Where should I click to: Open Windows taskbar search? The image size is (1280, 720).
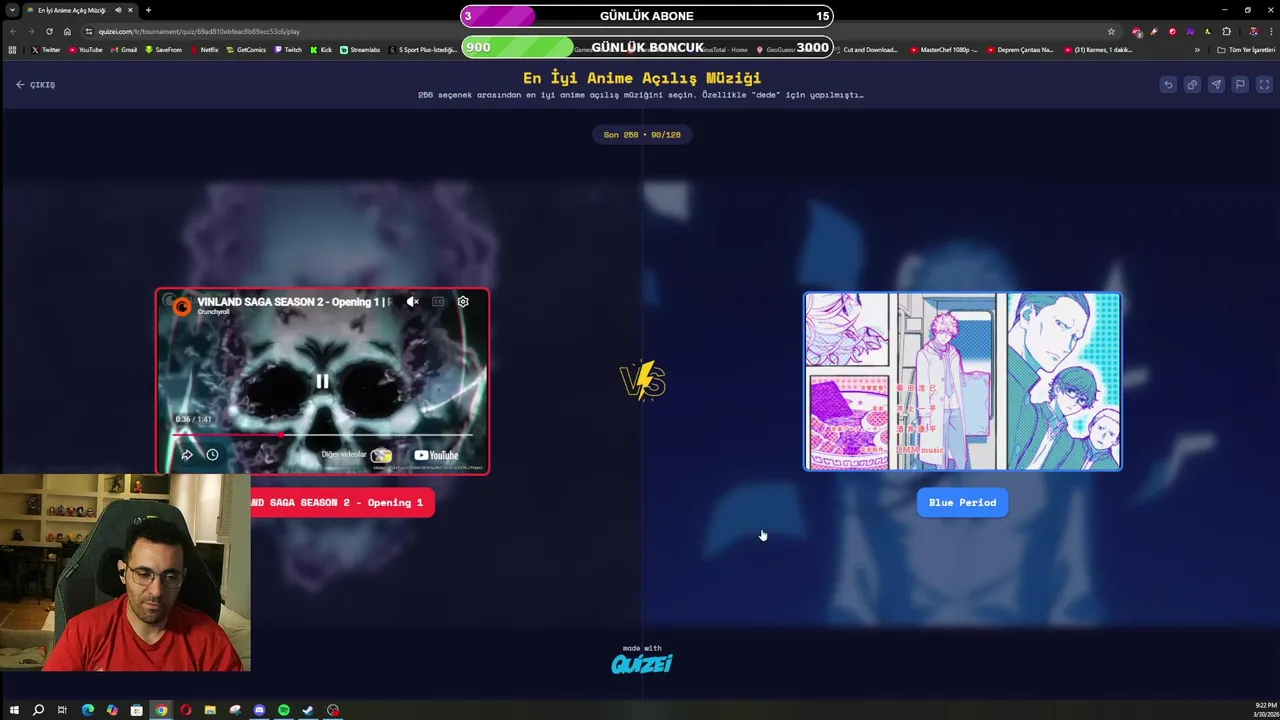[x=38, y=710]
